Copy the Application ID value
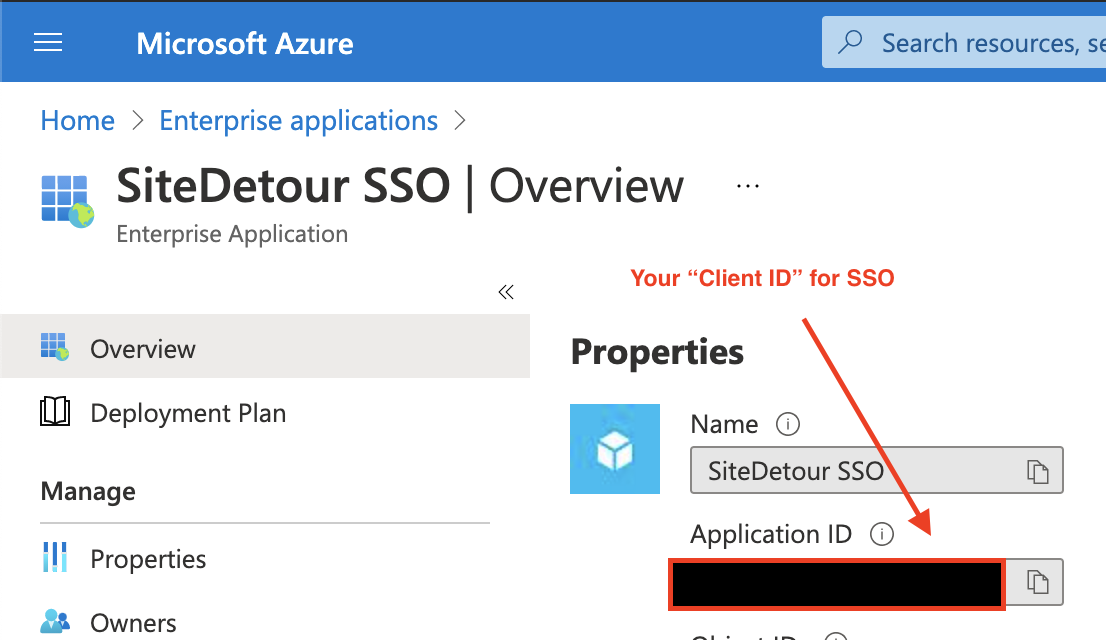This screenshot has height=640, width=1106. [x=1037, y=582]
